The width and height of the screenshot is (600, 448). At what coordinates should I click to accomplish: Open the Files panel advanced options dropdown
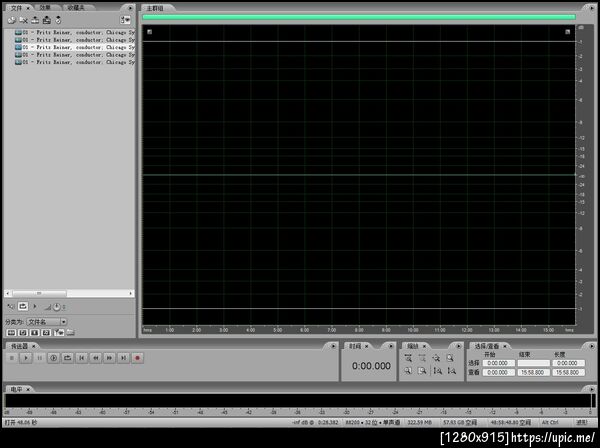pos(125,20)
